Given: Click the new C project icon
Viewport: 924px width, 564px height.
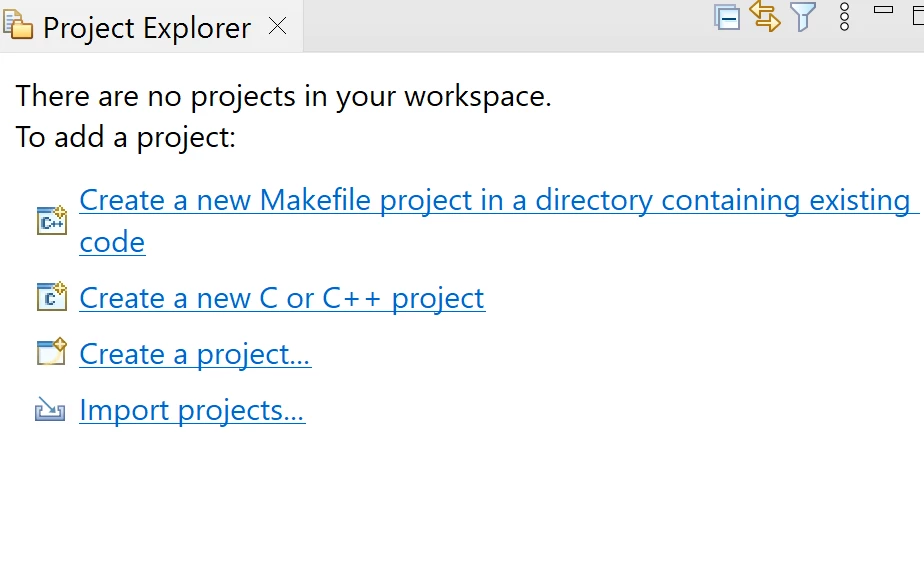Looking at the screenshot, I should click(x=52, y=296).
